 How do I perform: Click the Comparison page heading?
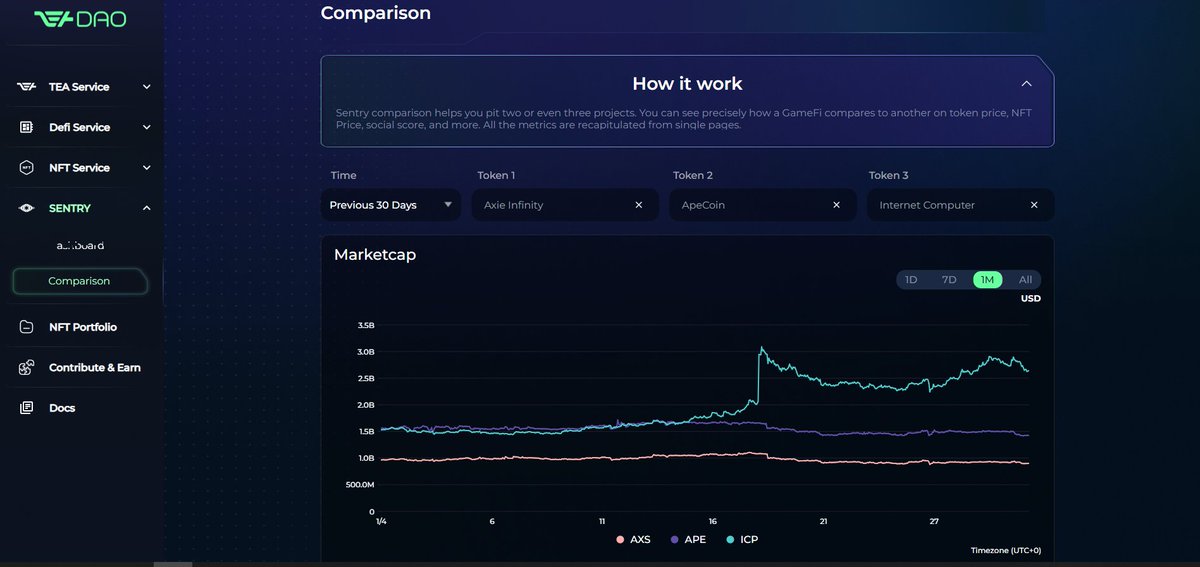tap(376, 13)
